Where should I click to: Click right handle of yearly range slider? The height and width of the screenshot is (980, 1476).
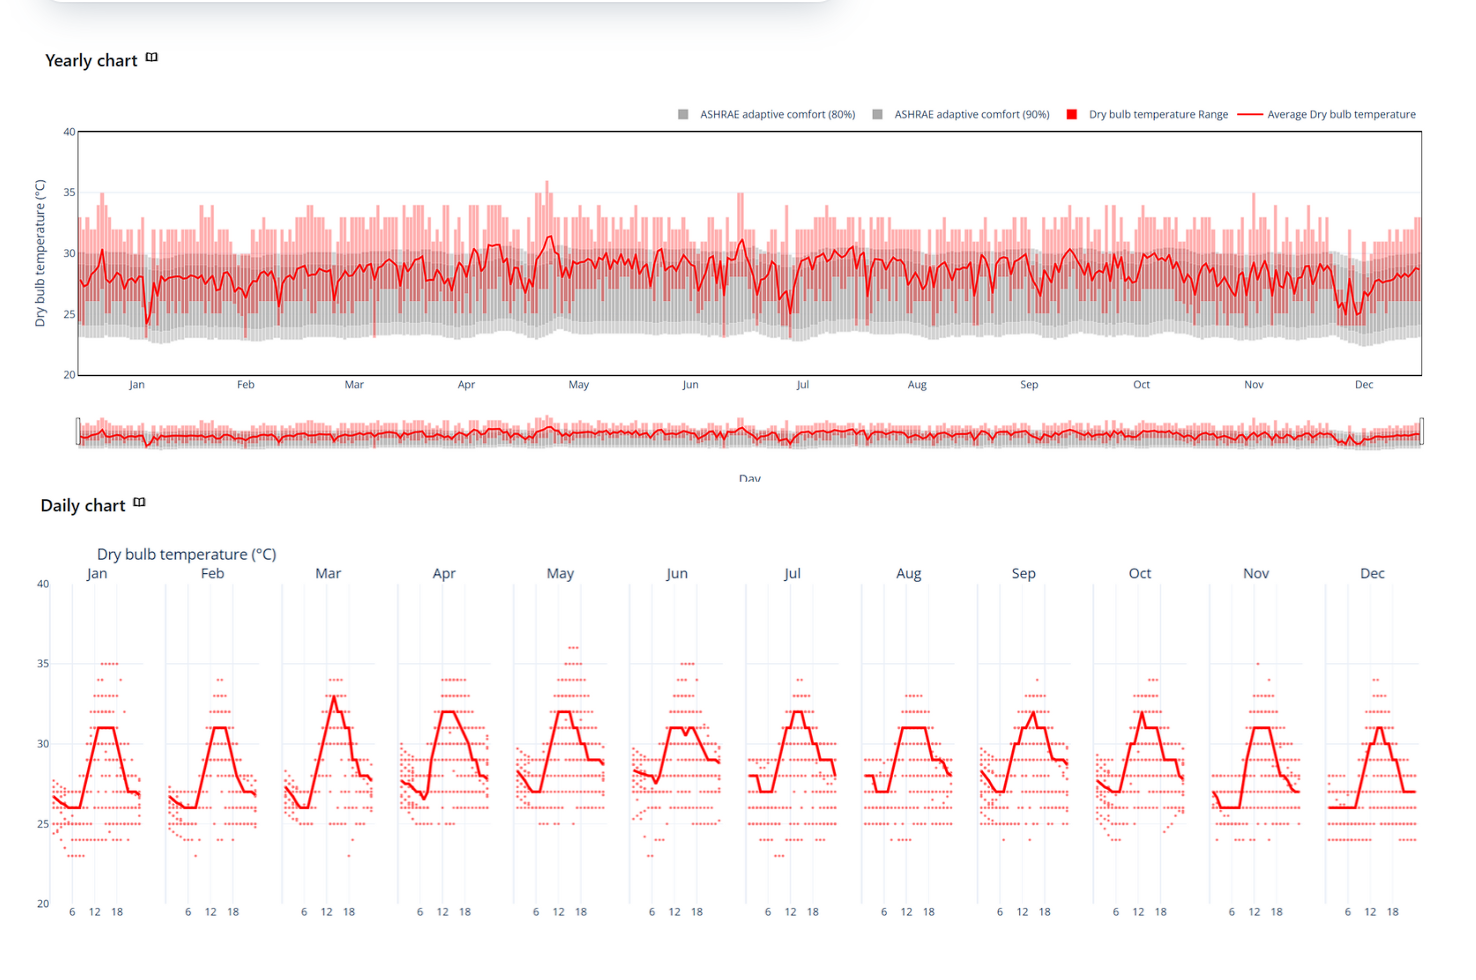[x=1421, y=431]
